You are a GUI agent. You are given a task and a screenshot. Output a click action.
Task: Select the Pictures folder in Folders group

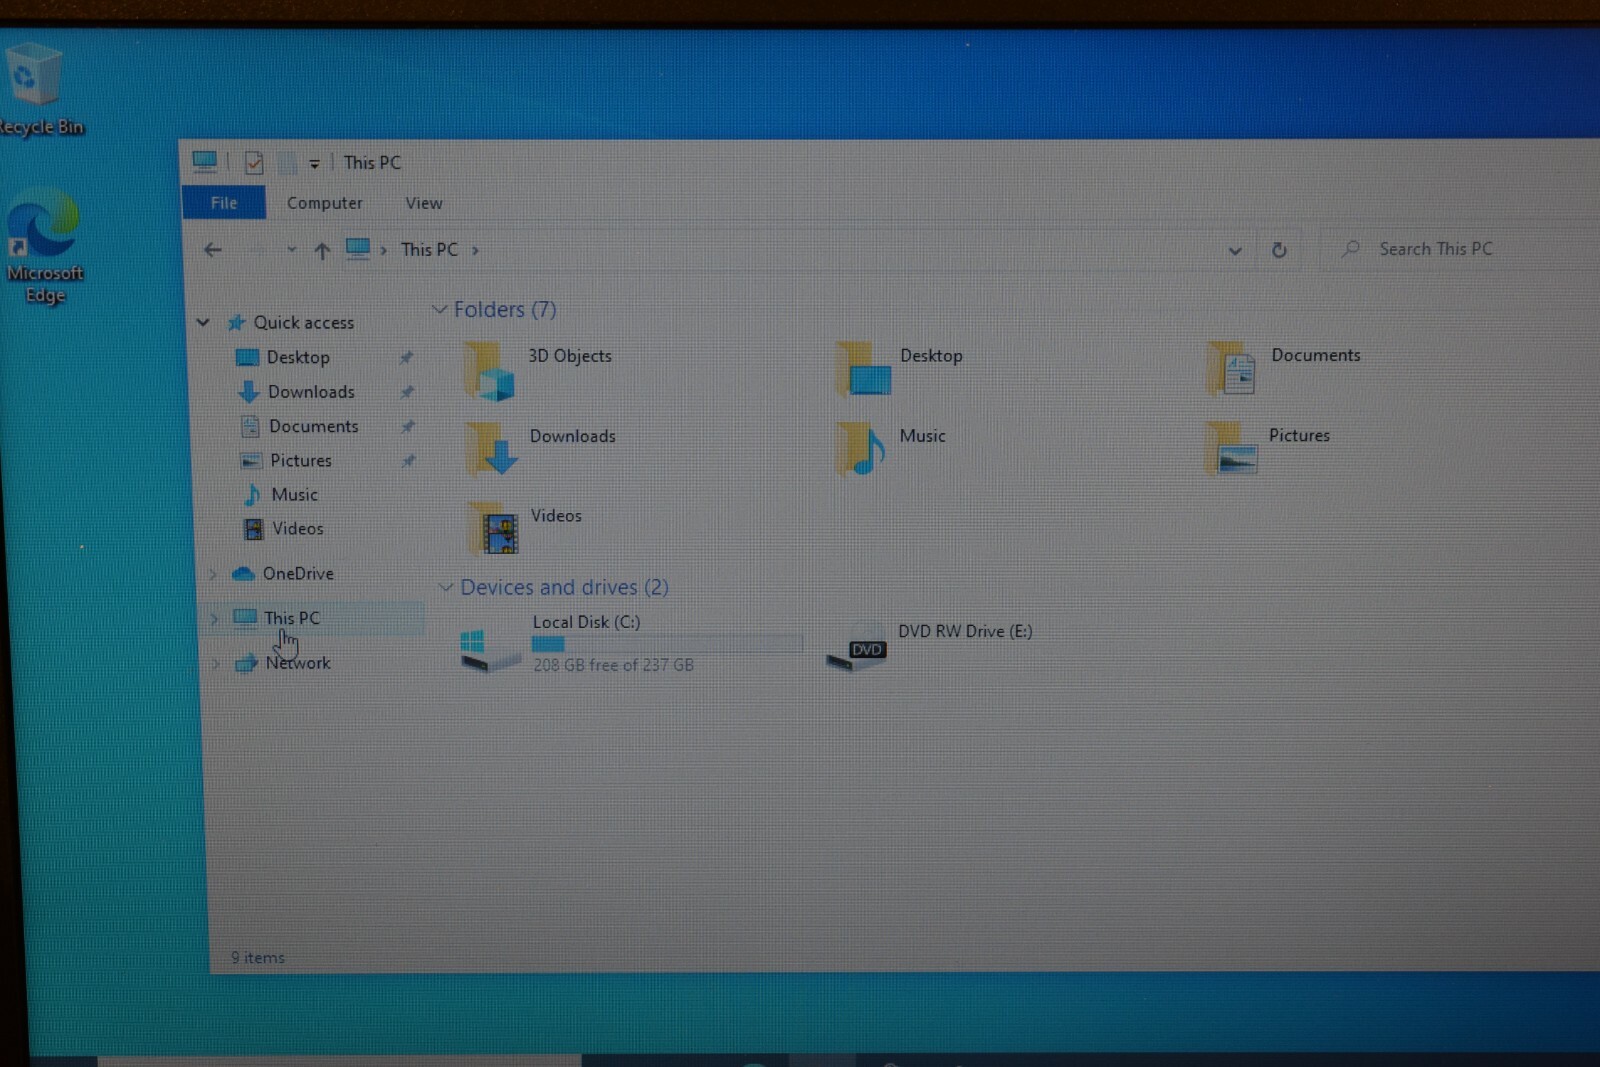point(1269,447)
